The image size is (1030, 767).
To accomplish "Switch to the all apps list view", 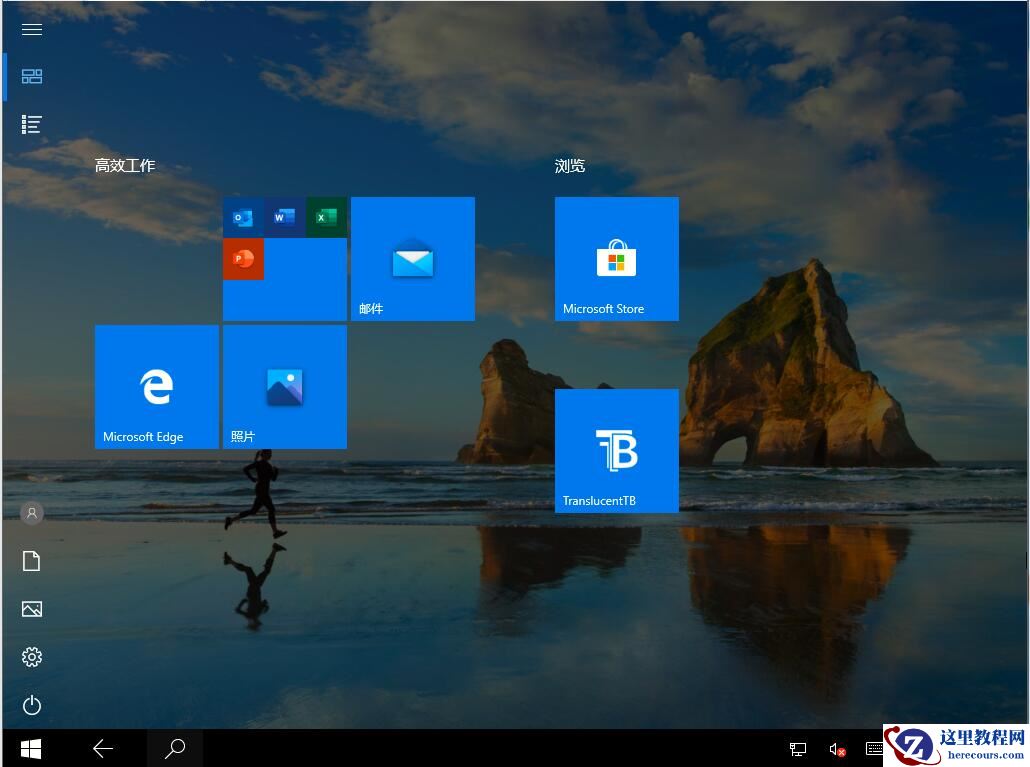I will pyautogui.click(x=31, y=124).
